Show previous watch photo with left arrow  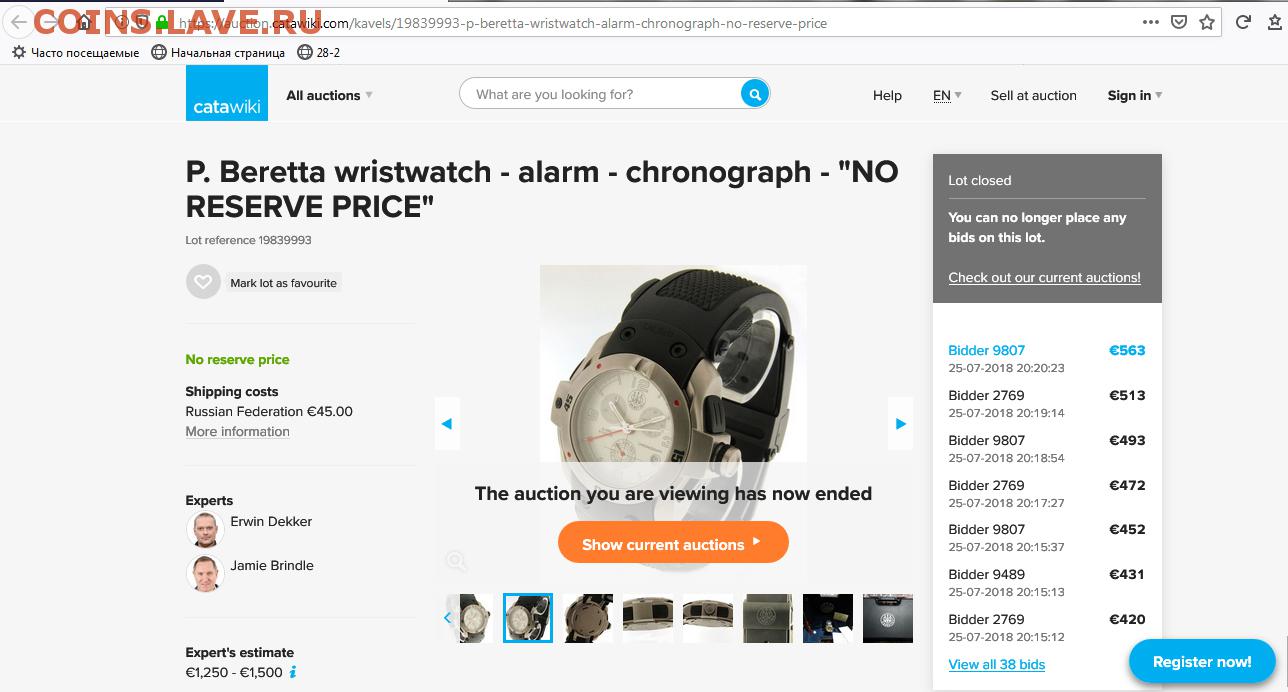click(447, 424)
